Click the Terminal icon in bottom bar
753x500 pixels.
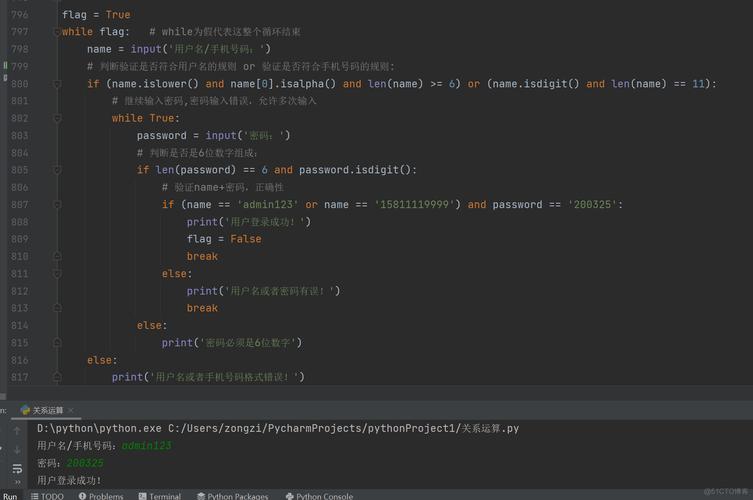point(142,496)
